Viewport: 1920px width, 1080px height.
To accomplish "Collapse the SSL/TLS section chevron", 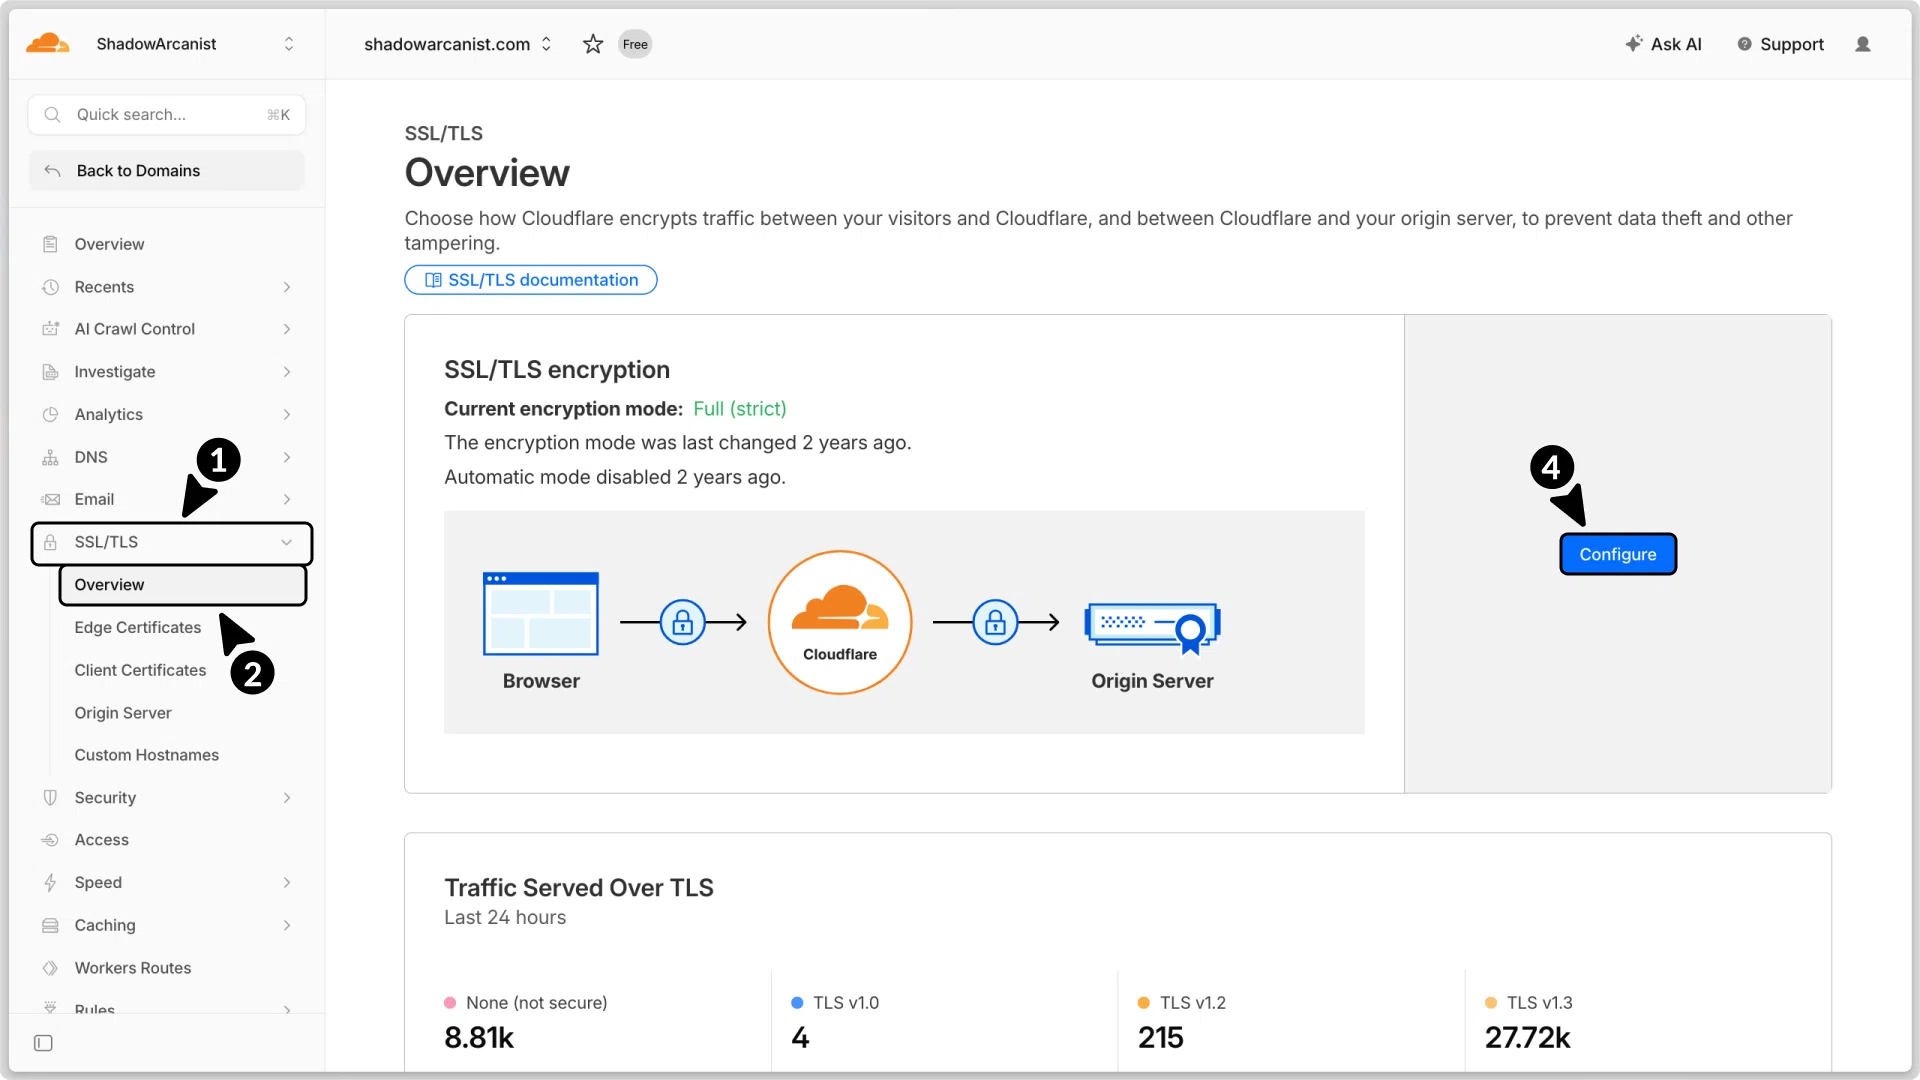I will pos(287,542).
